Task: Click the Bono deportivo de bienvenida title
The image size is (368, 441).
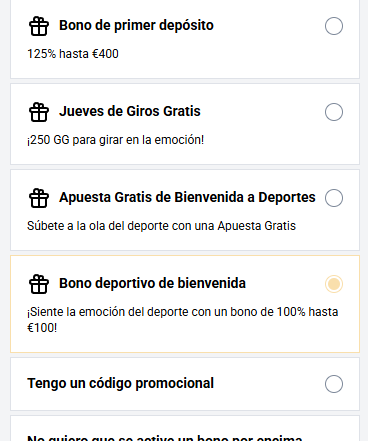Action: (x=152, y=283)
